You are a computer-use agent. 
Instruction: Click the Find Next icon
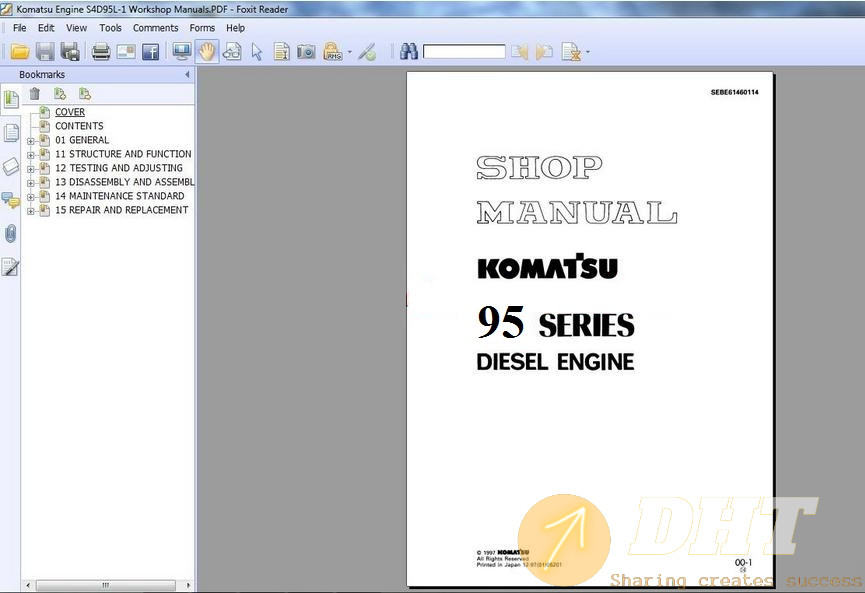(x=544, y=52)
